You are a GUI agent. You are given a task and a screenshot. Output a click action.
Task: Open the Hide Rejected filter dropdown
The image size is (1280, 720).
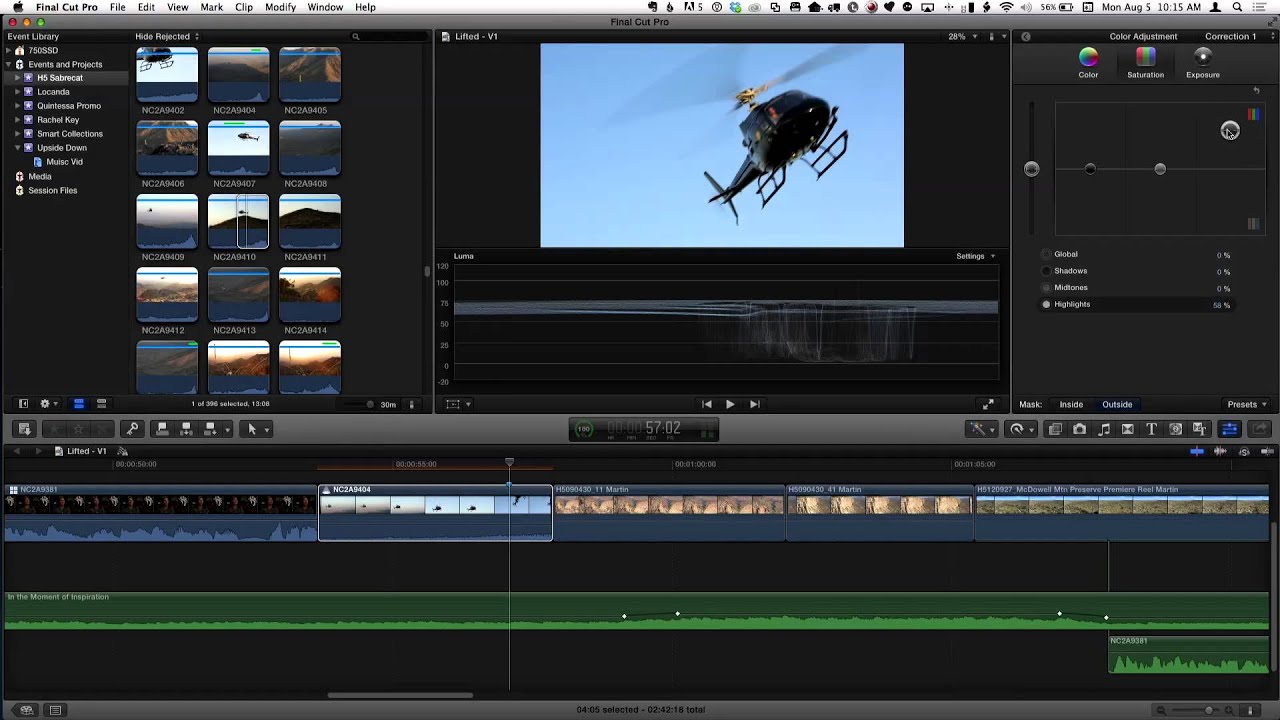[x=167, y=36]
